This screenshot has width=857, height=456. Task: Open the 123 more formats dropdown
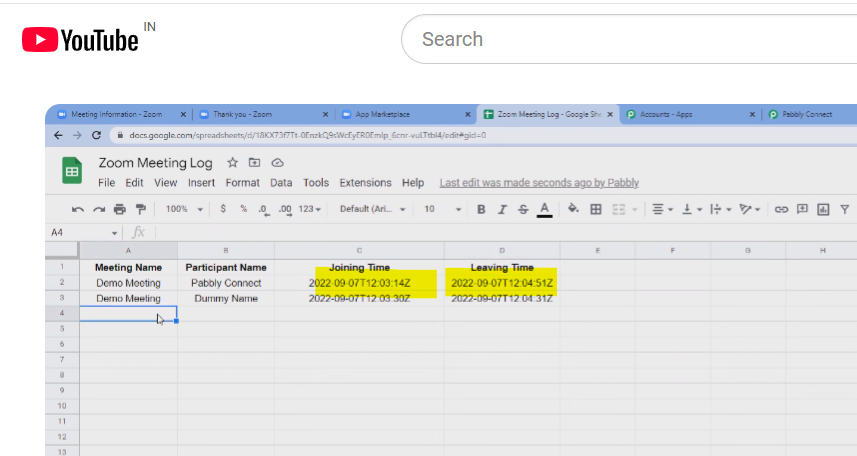point(309,209)
